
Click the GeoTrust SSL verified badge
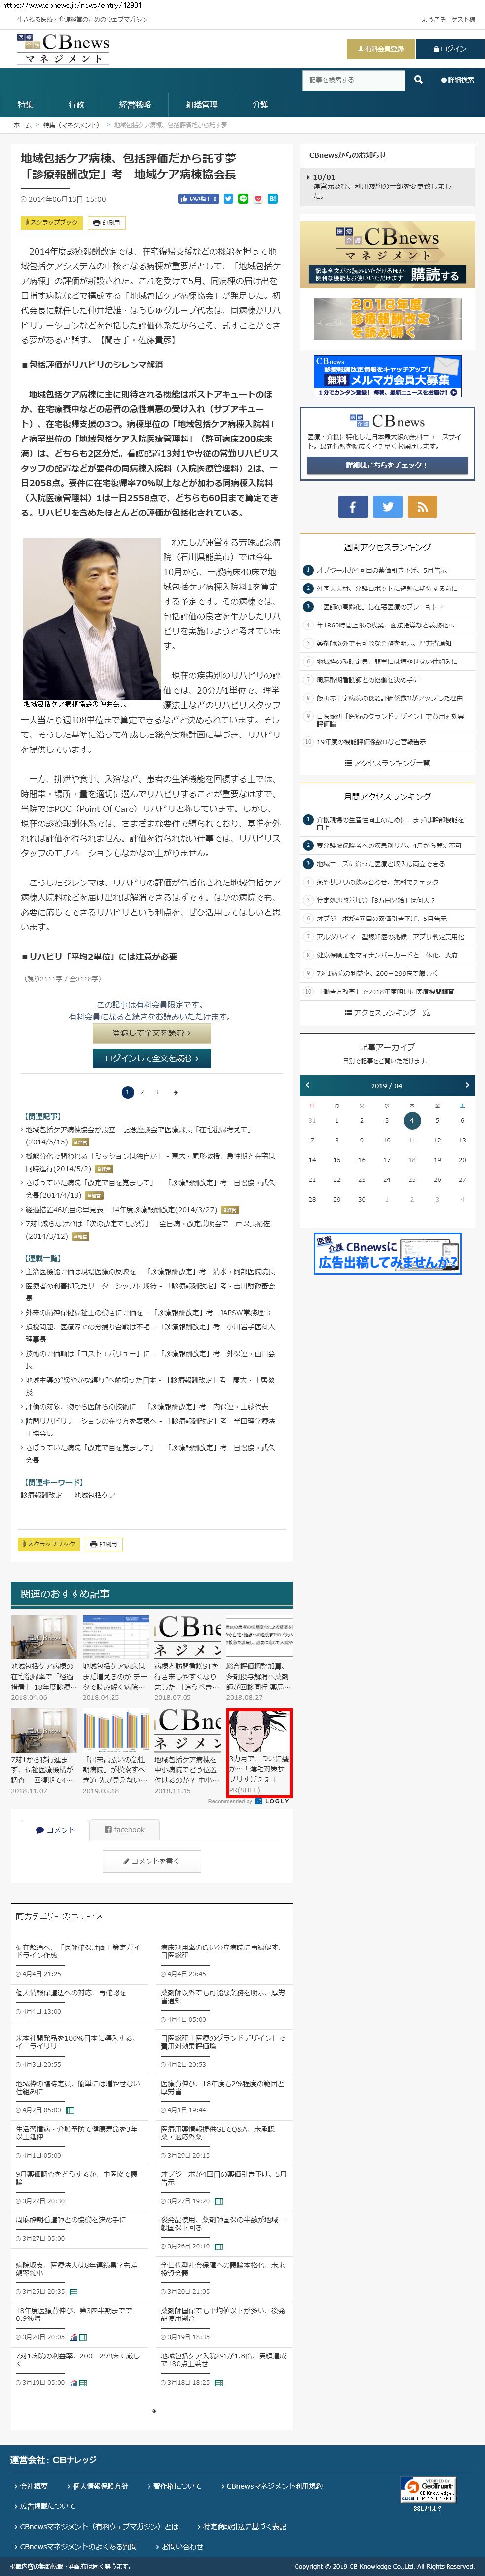429,2489
